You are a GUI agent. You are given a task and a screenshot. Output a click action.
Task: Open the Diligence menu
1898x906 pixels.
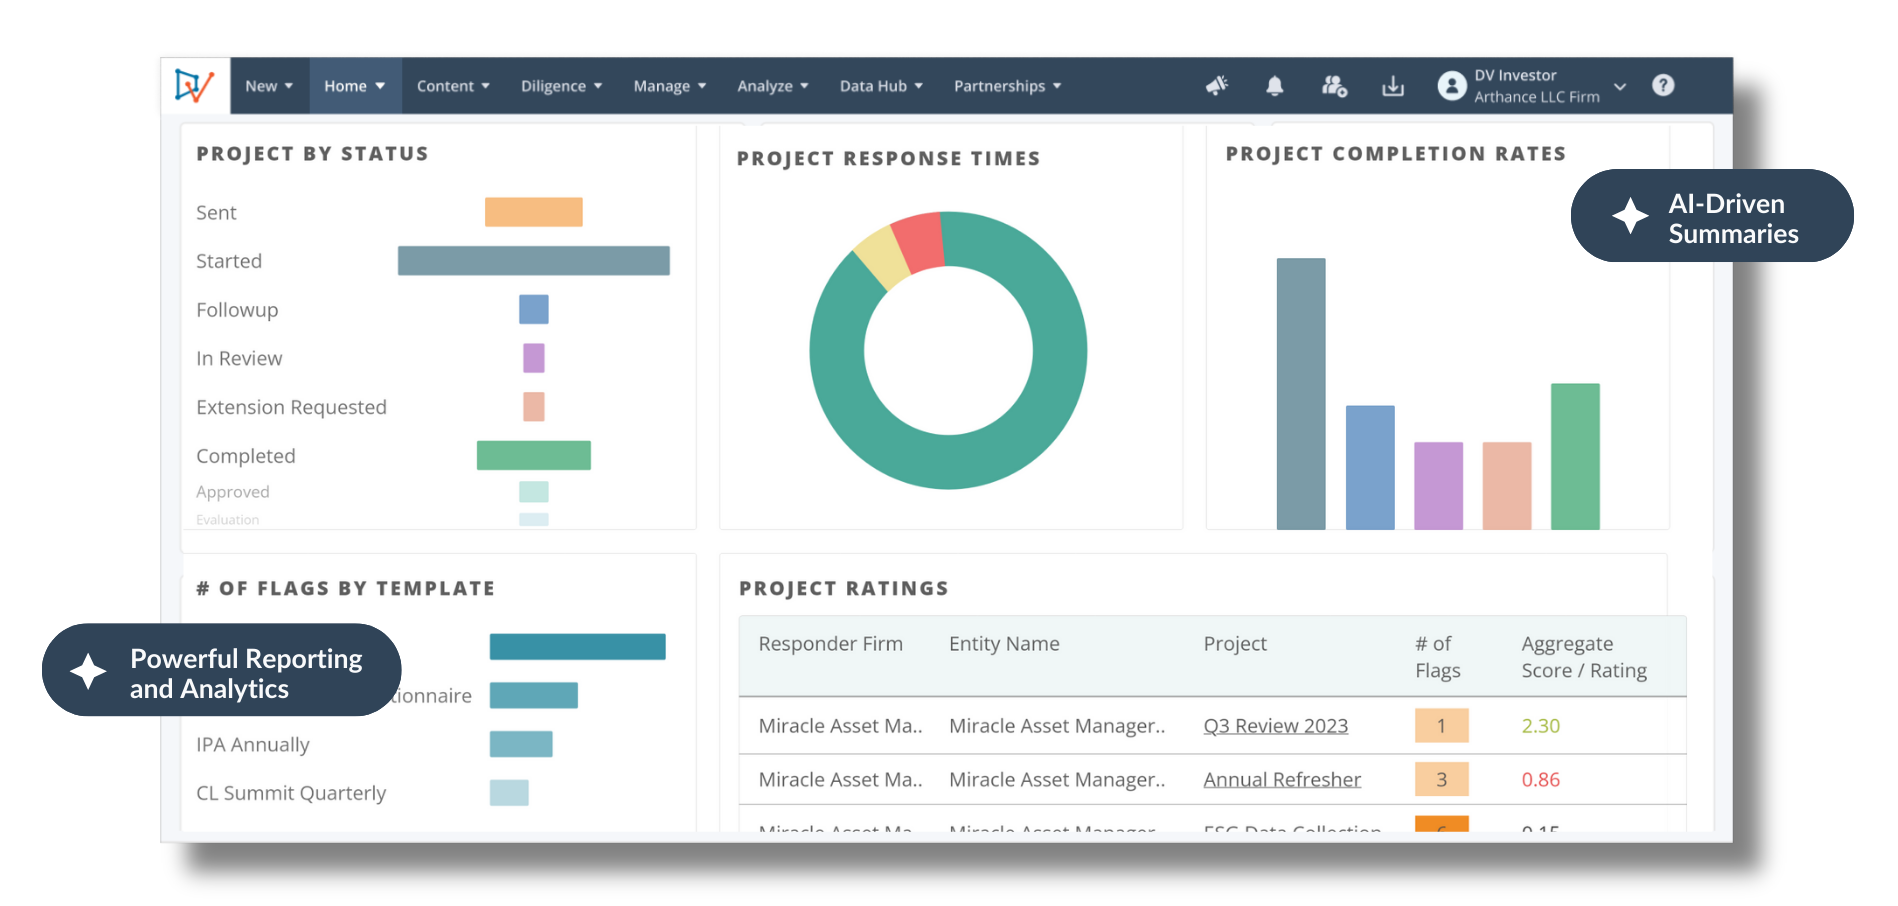click(x=561, y=86)
